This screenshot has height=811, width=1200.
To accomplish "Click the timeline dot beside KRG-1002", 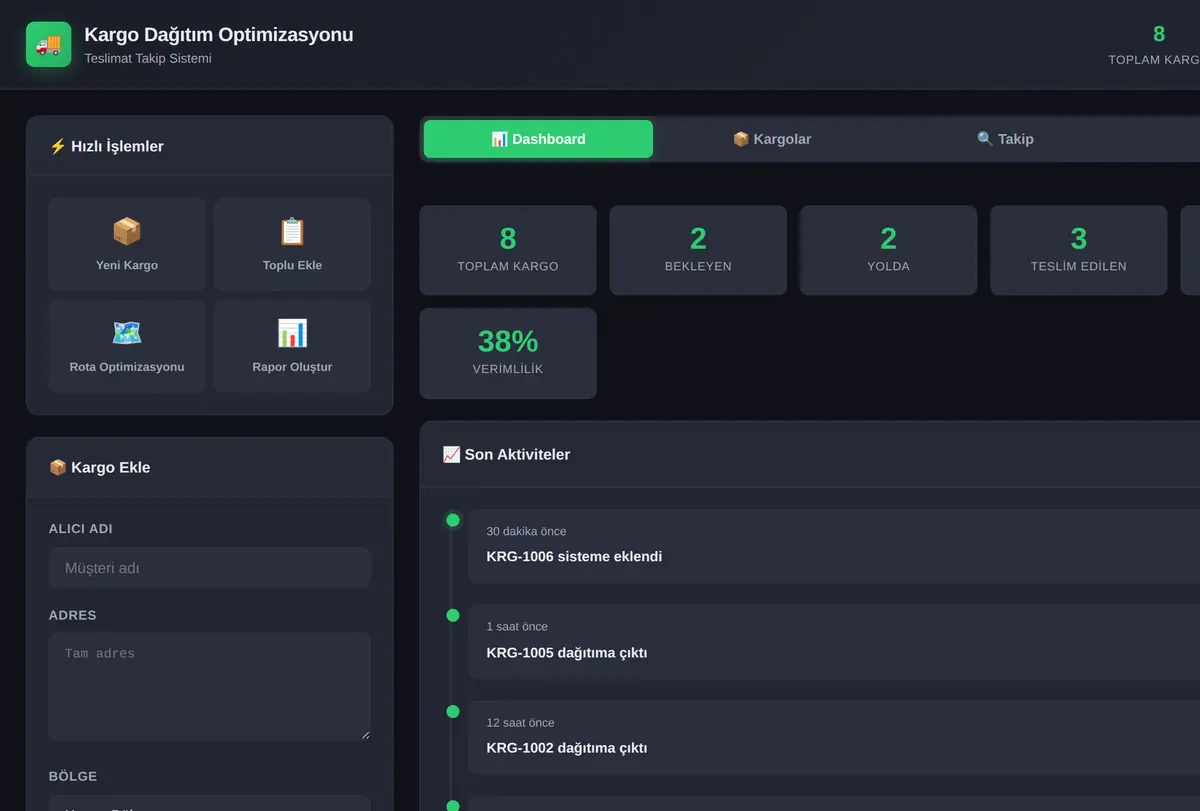I will coord(453,711).
